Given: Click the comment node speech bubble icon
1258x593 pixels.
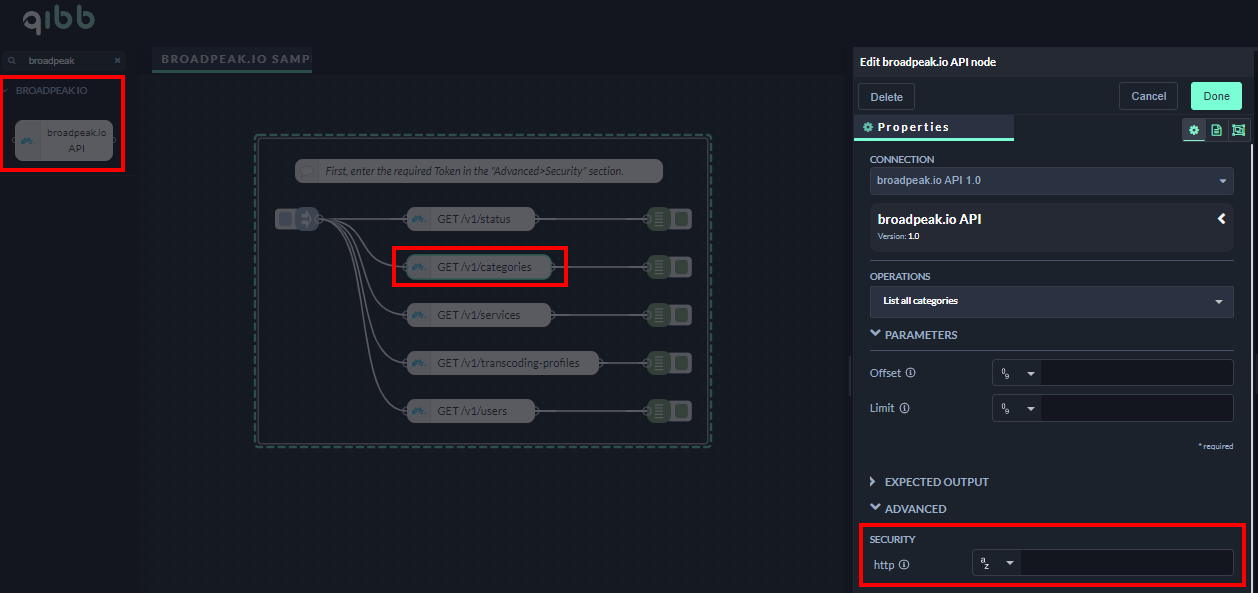Looking at the screenshot, I should point(308,171).
